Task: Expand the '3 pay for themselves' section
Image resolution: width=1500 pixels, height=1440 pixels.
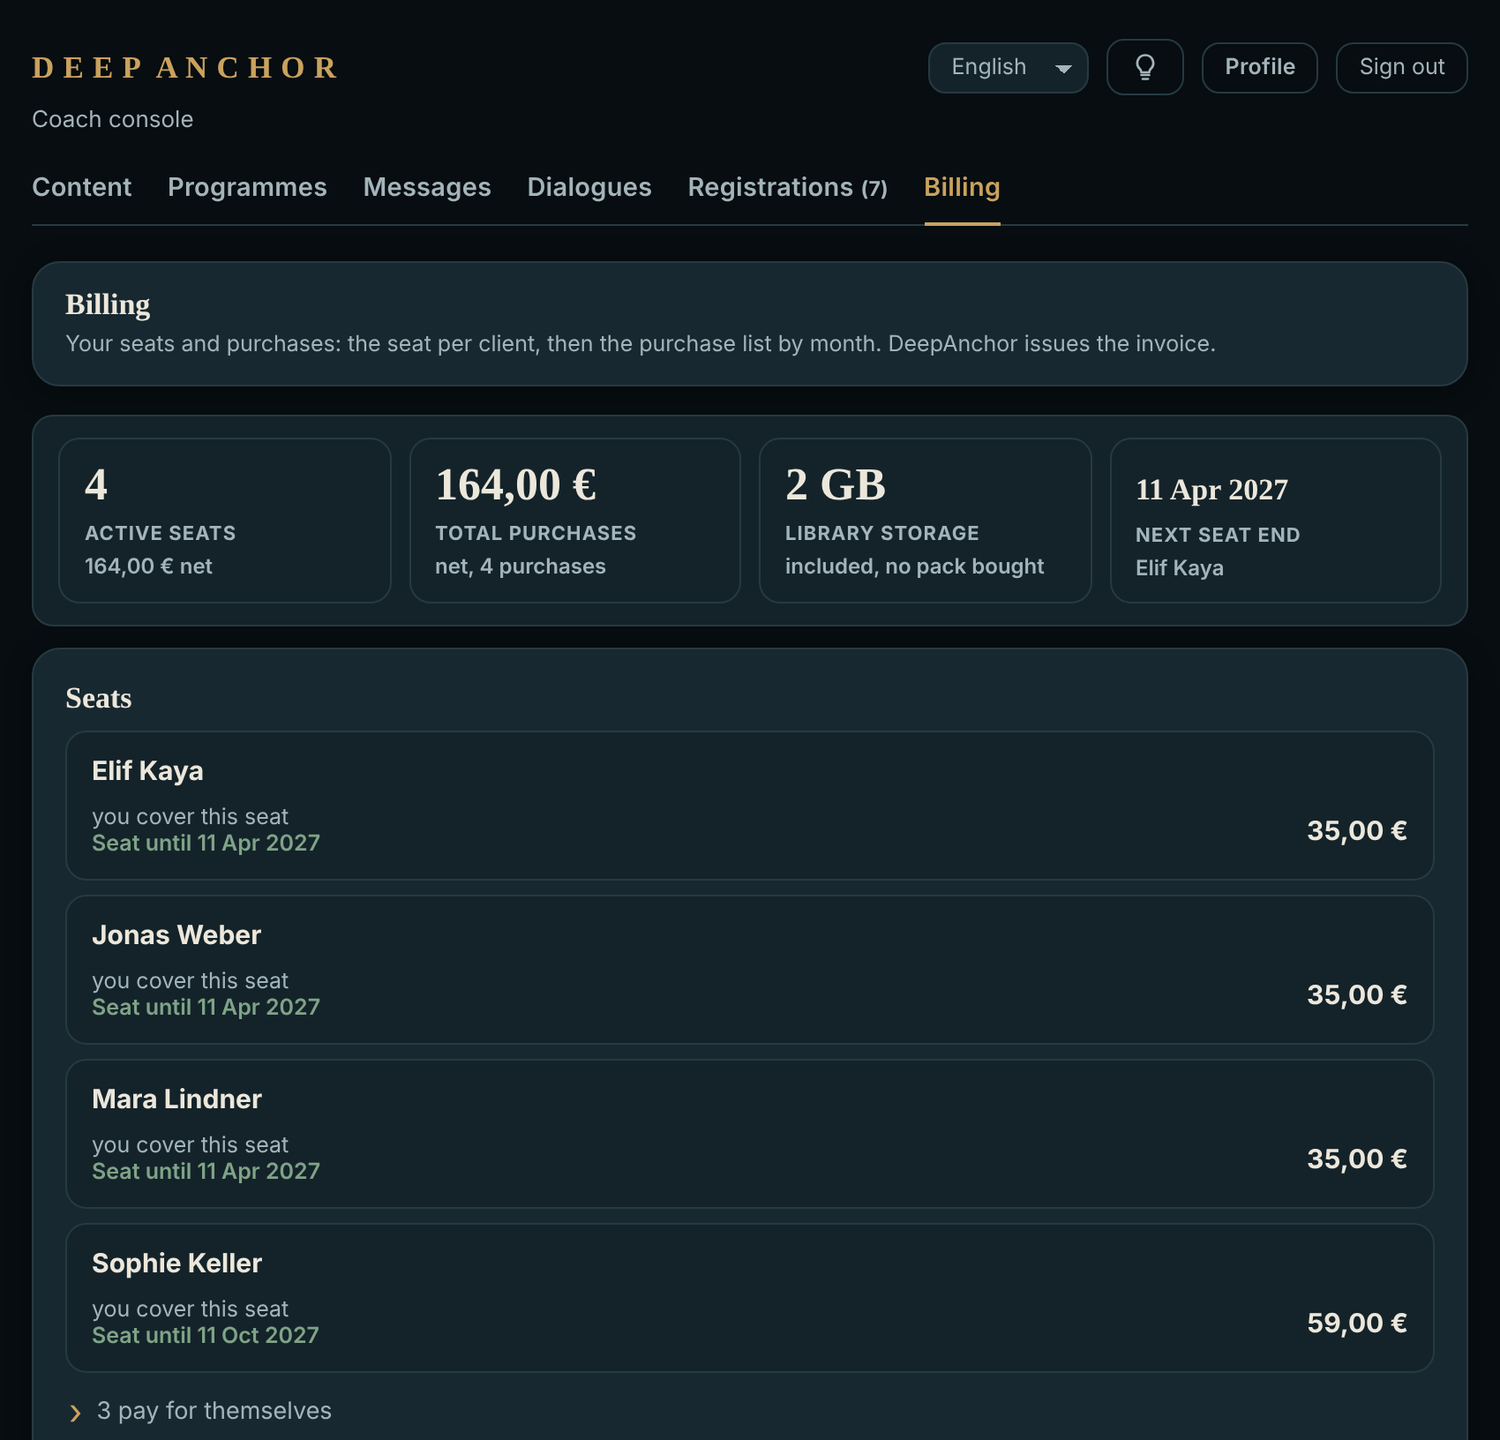Action: point(200,1411)
